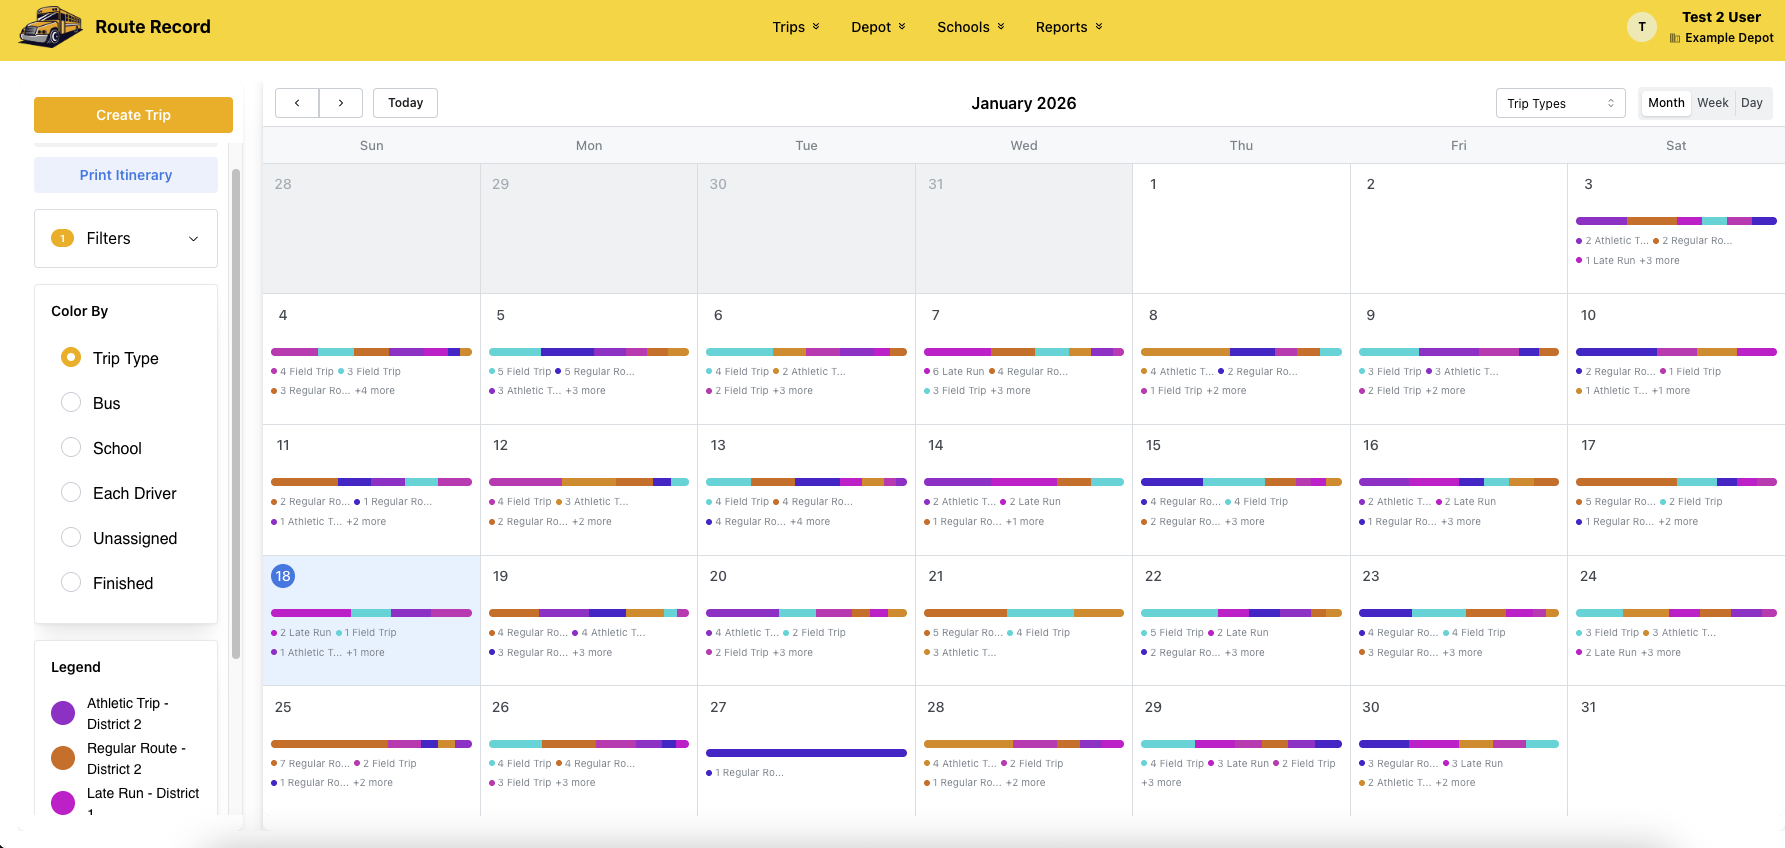Click '6 Late Run' entry on January 7

click(x=954, y=372)
